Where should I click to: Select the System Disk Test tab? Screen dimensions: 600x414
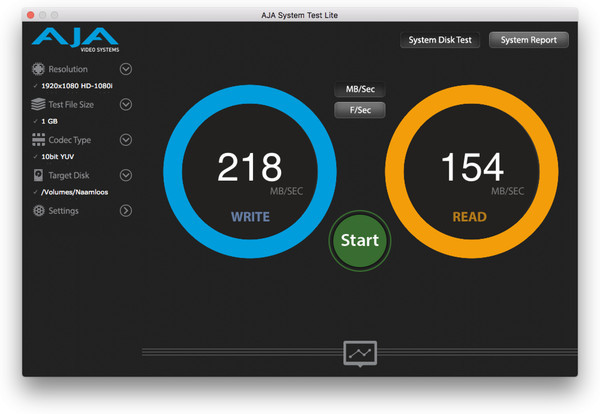[x=440, y=40]
